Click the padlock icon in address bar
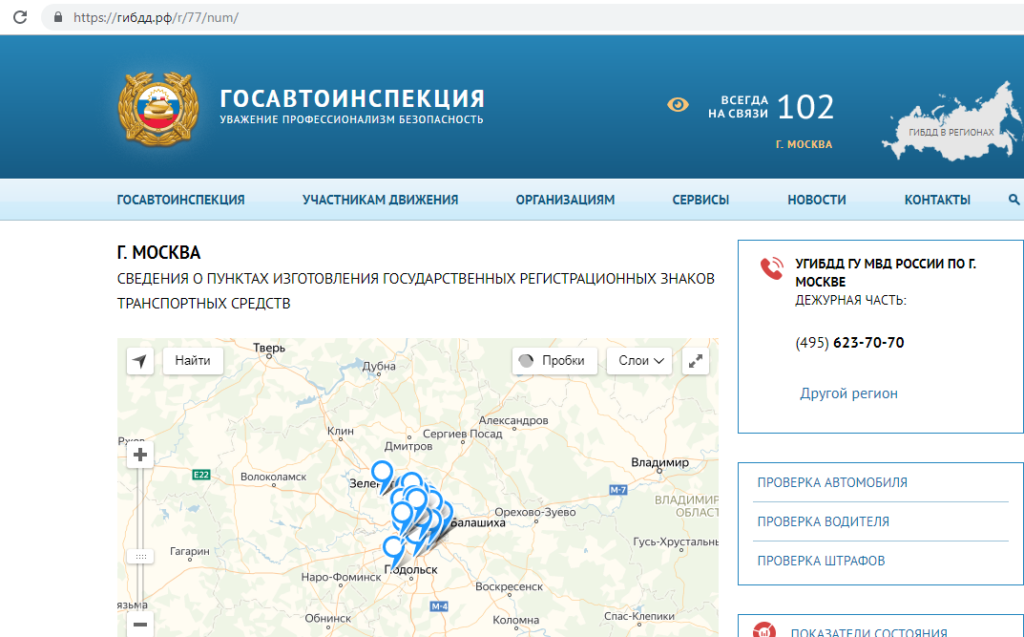Screen dimensions: 1024x637 [x=58, y=17]
